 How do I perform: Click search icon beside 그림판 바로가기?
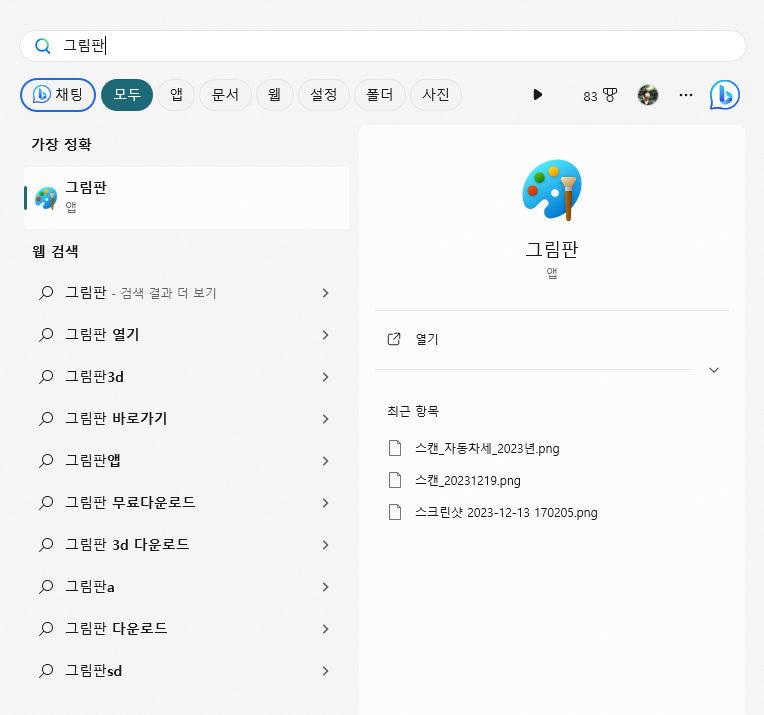46,419
